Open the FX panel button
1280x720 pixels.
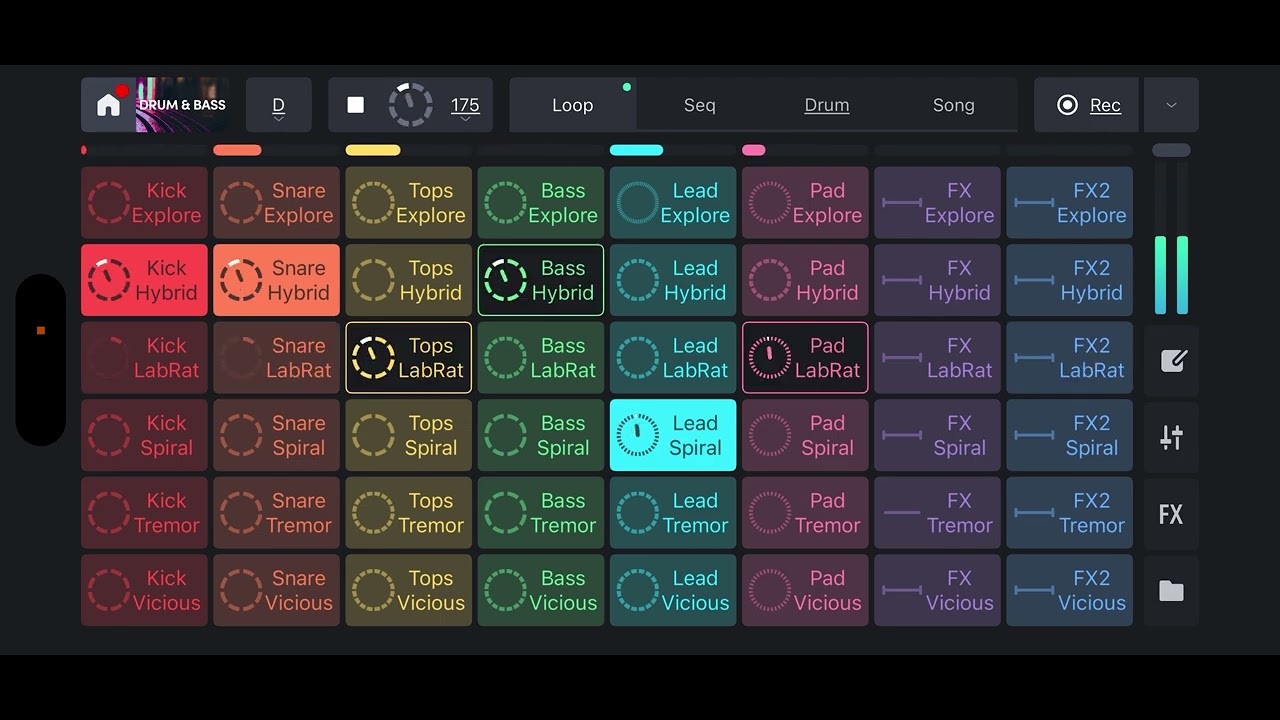(x=1172, y=514)
